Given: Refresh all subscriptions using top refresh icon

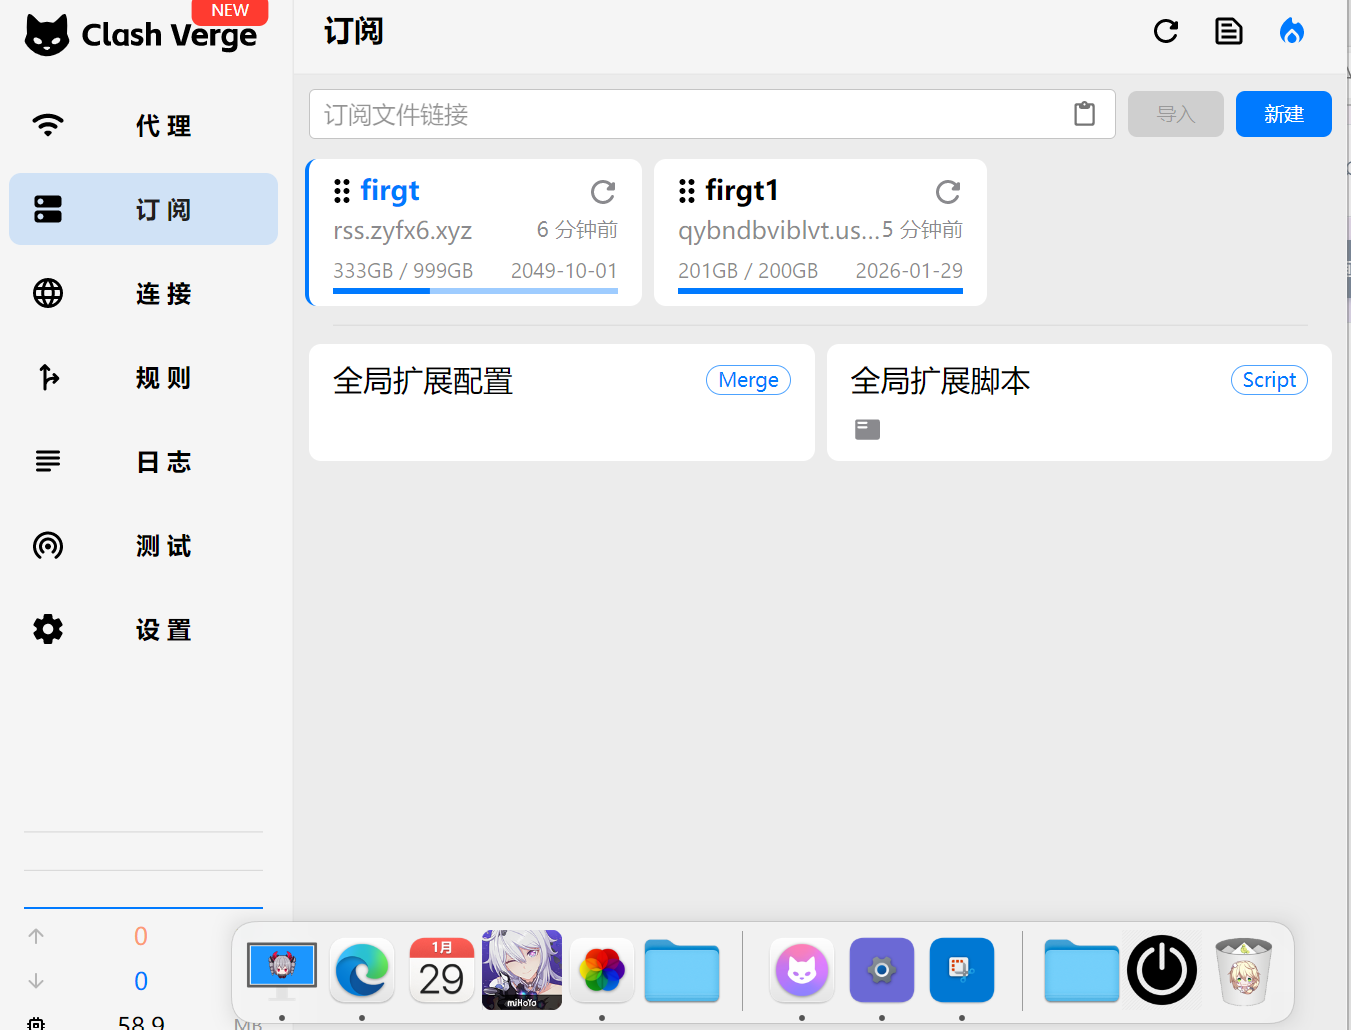Looking at the screenshot, I should pos(1166,32).
